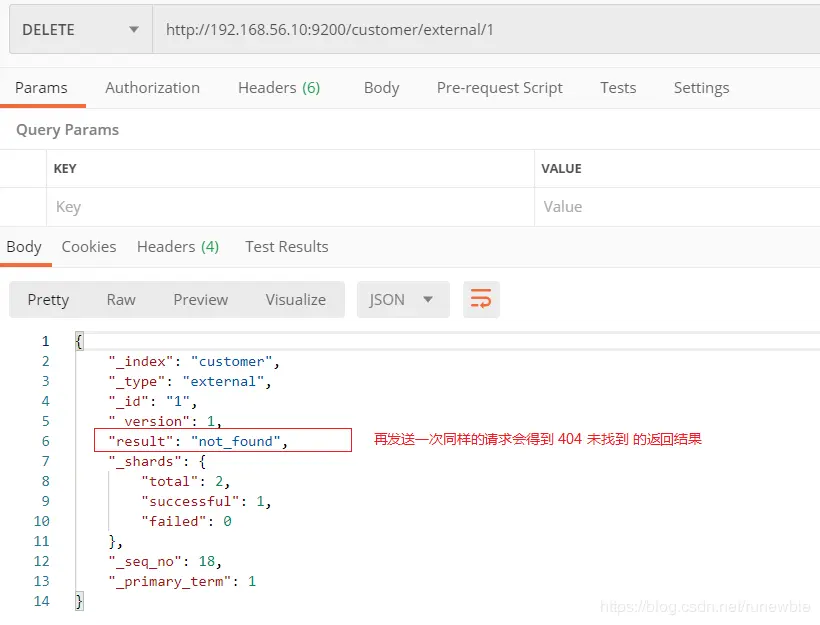Viewport: 820px width, 625px height.
Task: Switch to Visualize response view
Action: coord(295,300)
